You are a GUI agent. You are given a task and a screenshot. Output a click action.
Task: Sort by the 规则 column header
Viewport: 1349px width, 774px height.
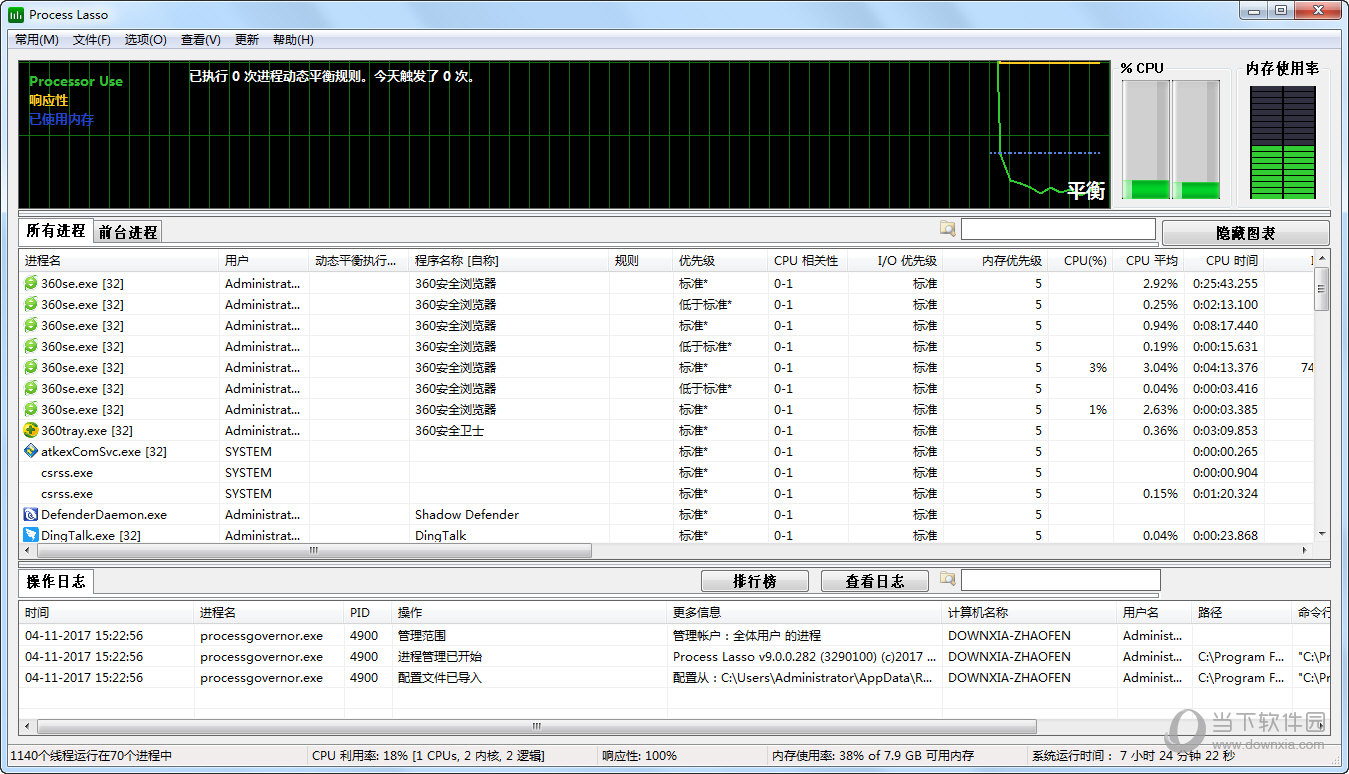point(641,261)
